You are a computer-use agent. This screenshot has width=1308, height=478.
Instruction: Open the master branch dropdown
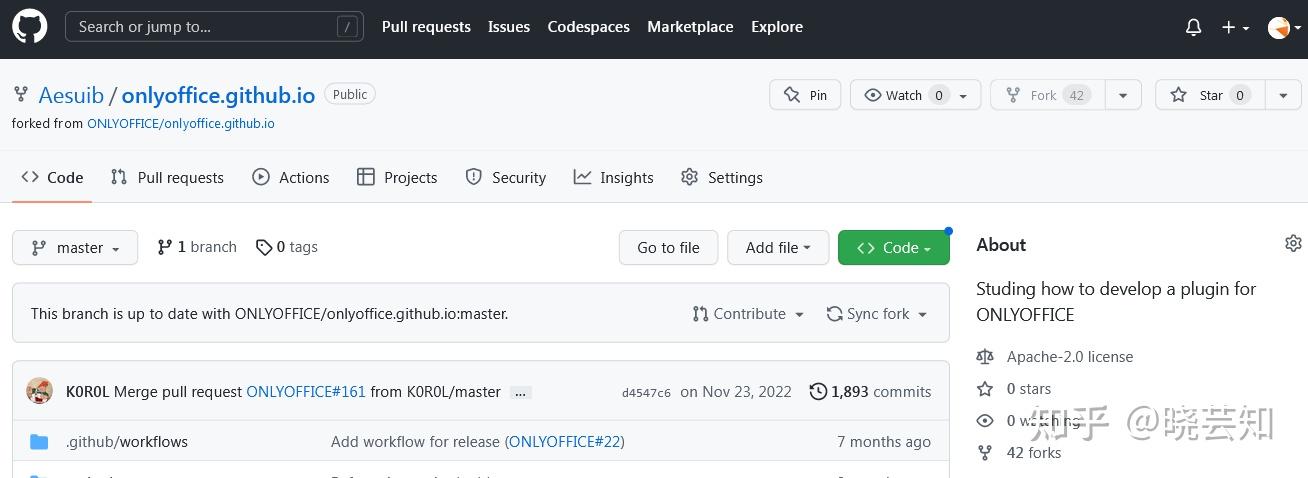75,248
